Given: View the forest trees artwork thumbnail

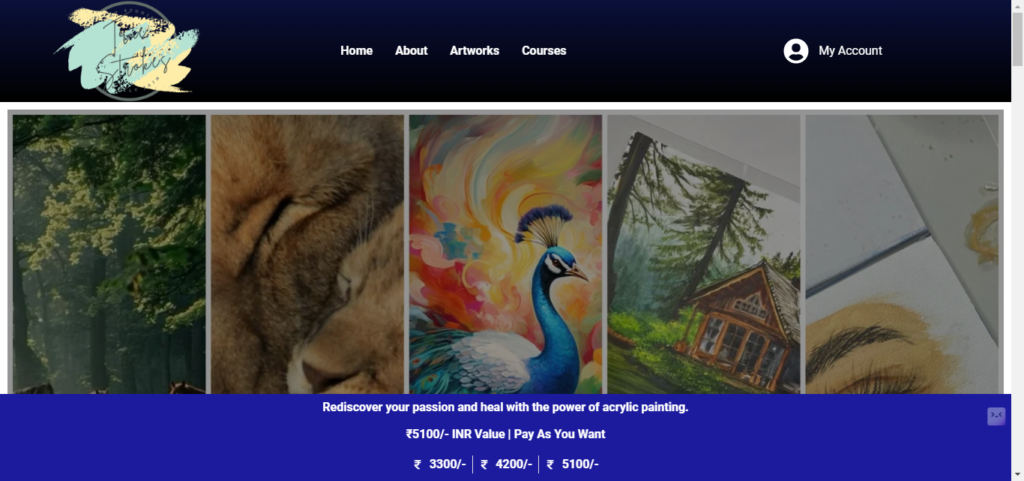Looking at the screenshot, I should click(109, 255).
